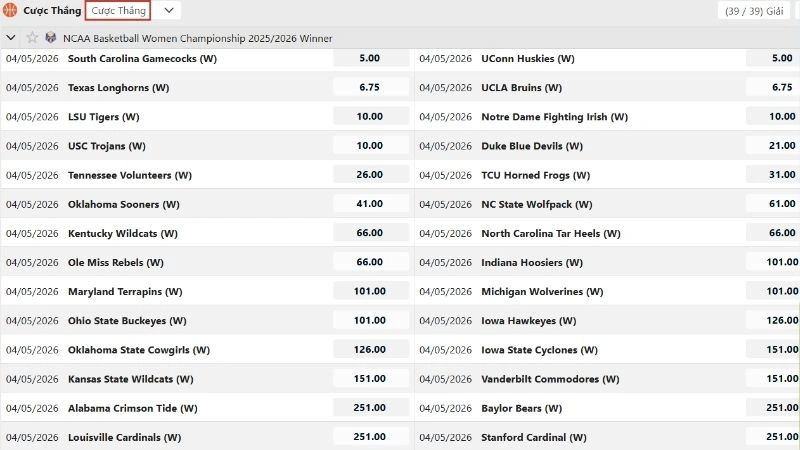Click the Cược Thắng heading label
Viewport: 800px width, 450px height.
[52, 11]
